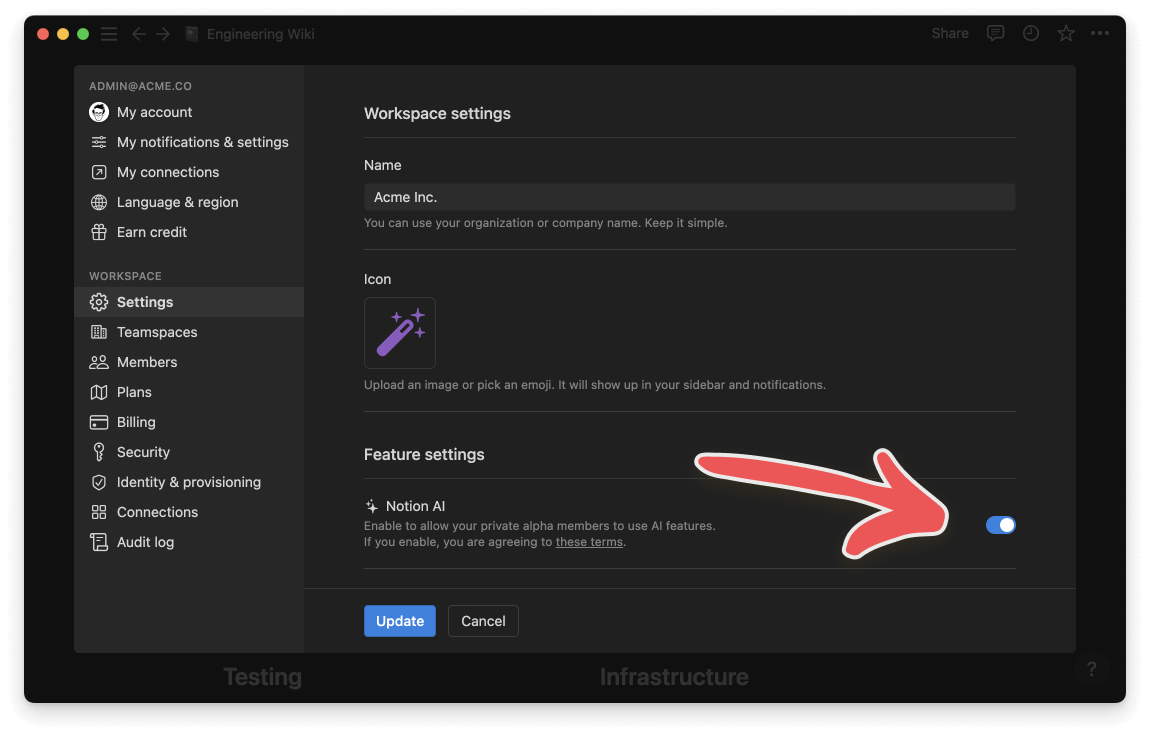Click the Earn credit gift icon
Screen dimensions: 1150x736
(x=99, y=232)
